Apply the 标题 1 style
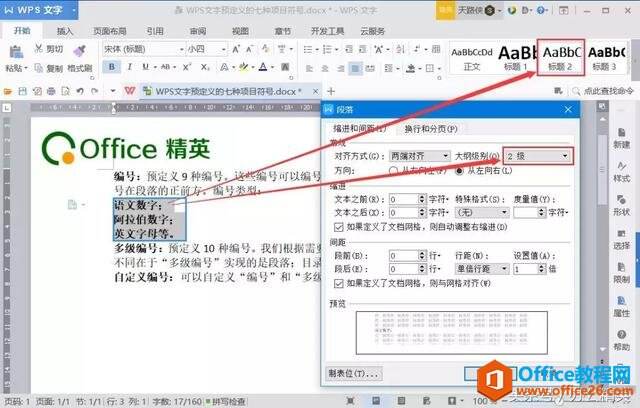Viewport: 640px width, 408px height. 516,59
